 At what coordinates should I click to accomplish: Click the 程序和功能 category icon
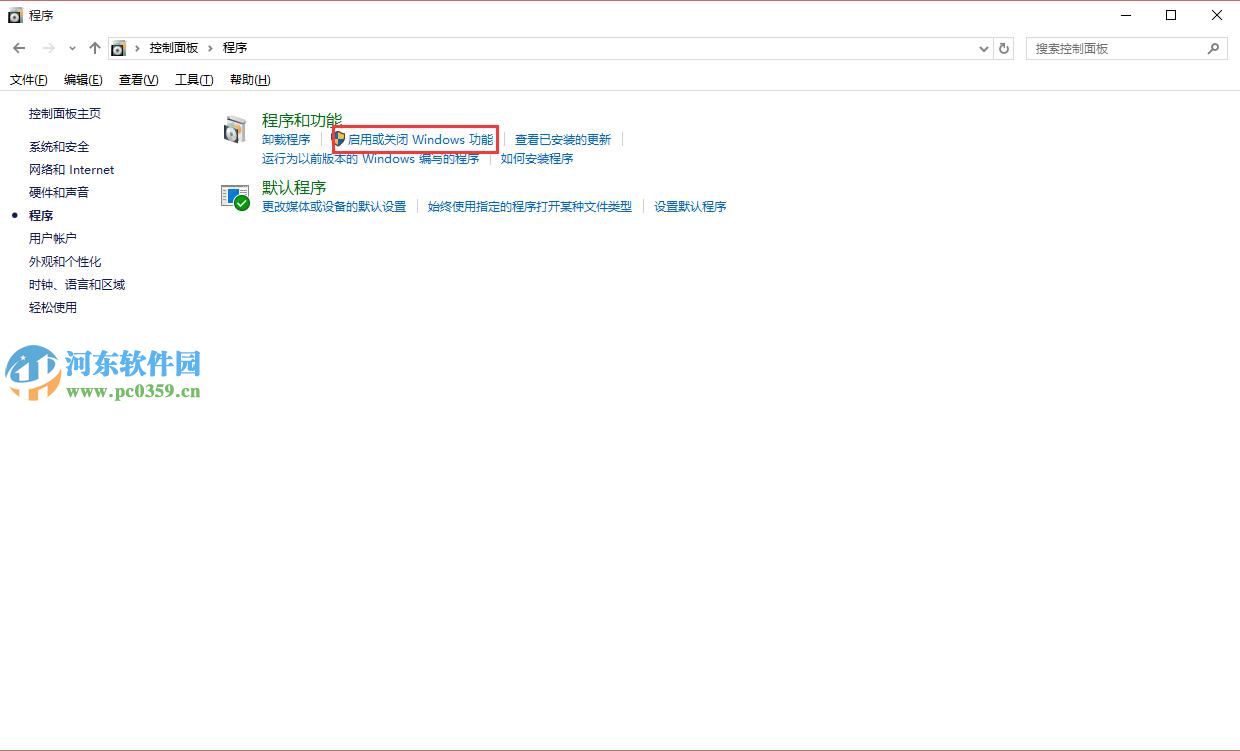(235, 130)
